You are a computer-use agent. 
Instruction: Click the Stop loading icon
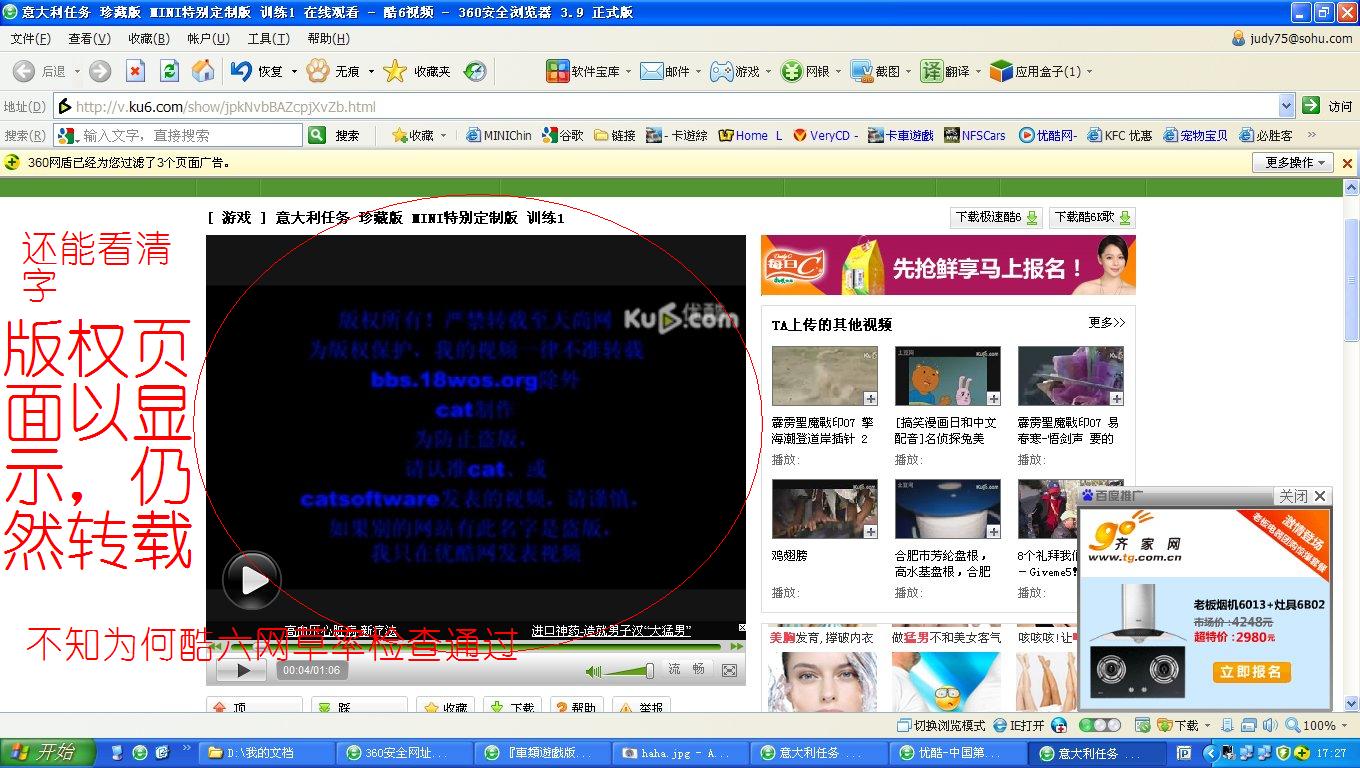(x=135, y=71)
